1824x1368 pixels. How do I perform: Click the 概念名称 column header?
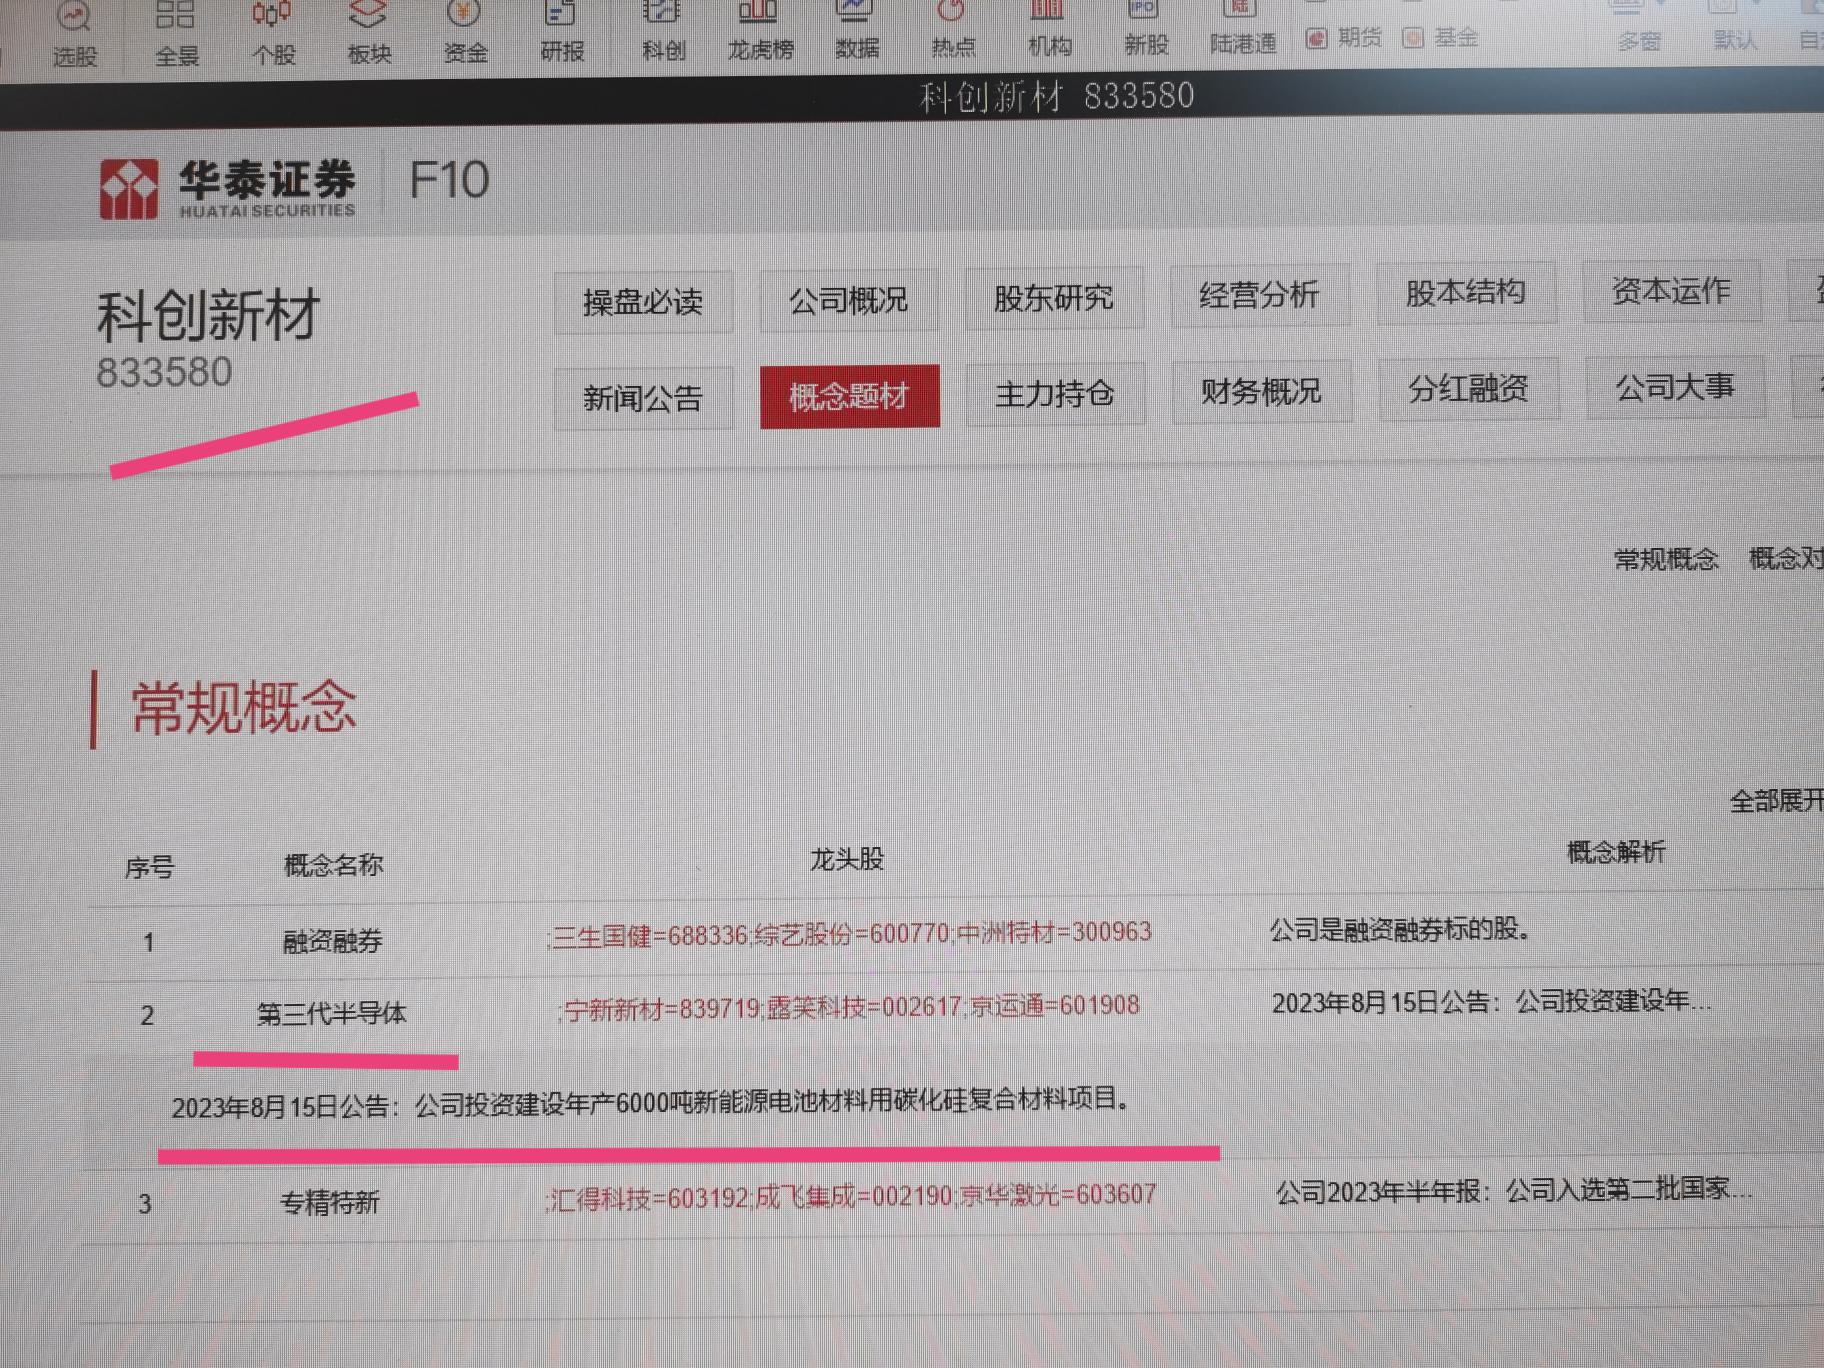pyautogui.click(x=333, y=865)
